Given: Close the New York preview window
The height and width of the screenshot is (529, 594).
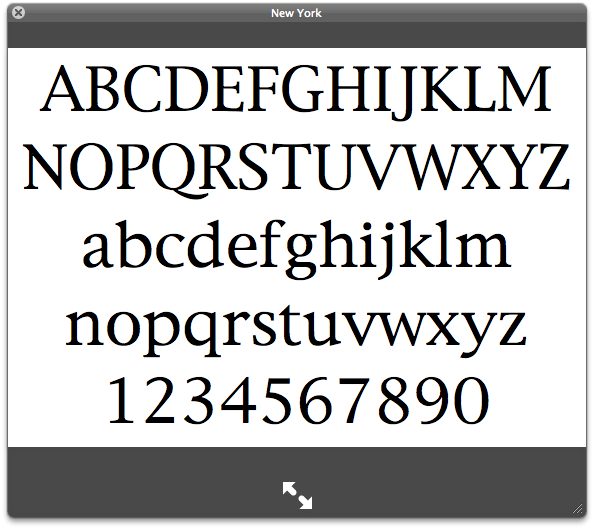Looking at the screenshot, I should [18, 13].
